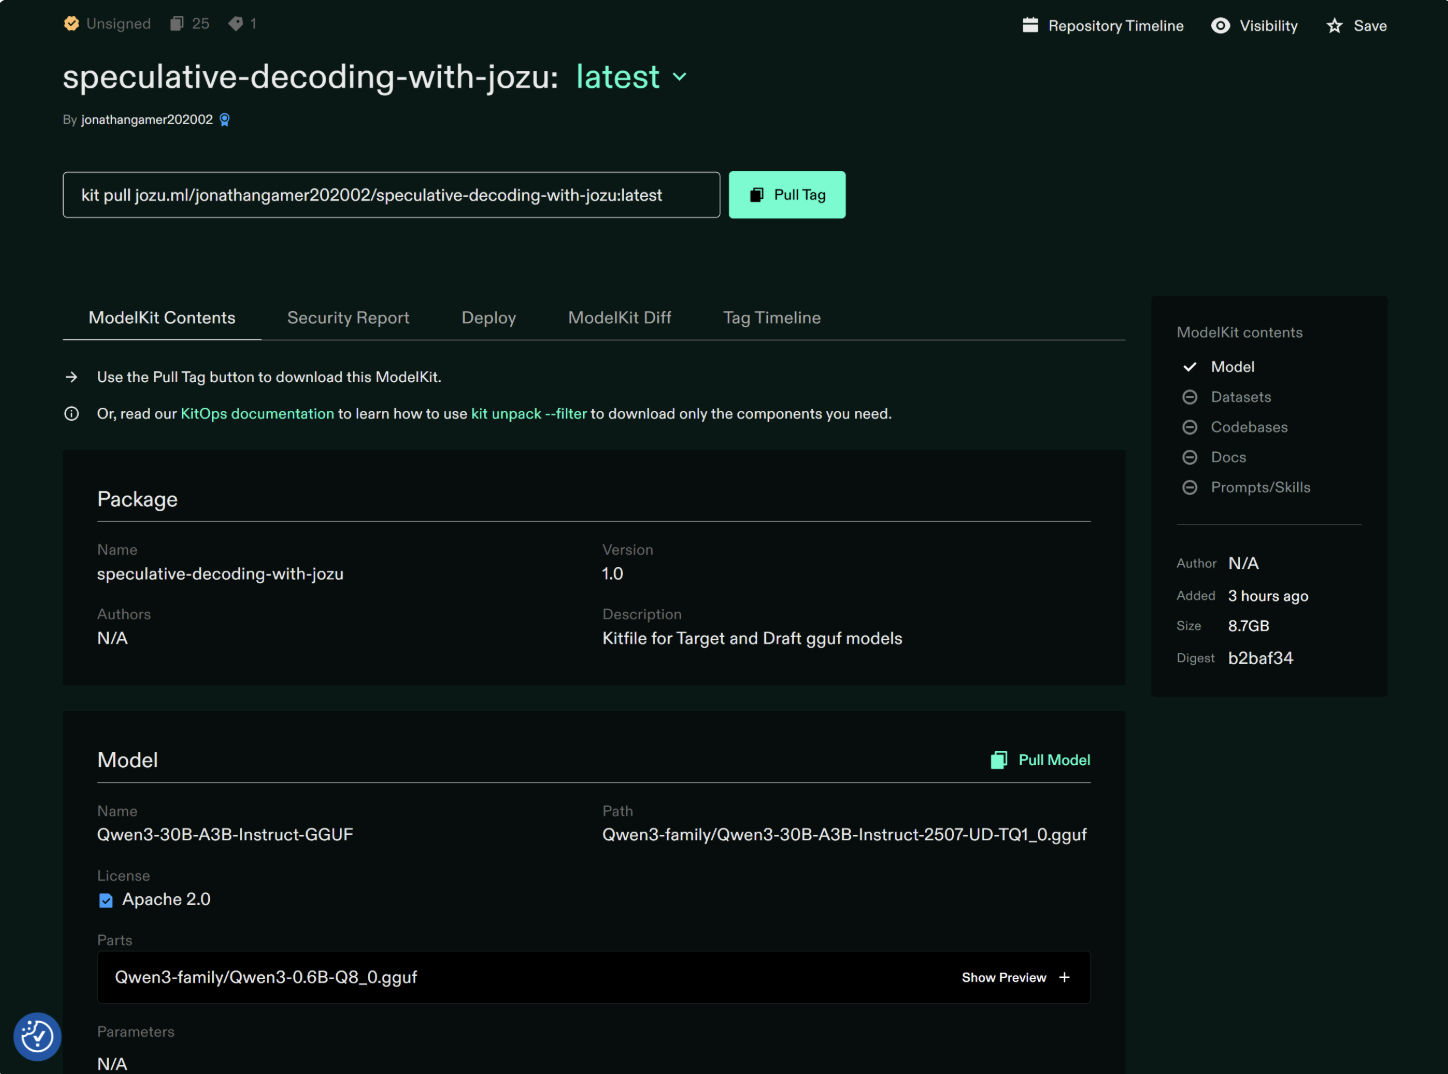Click the jonathangamer202002 author link
Screen dimensions: 1448x1074
147,120
